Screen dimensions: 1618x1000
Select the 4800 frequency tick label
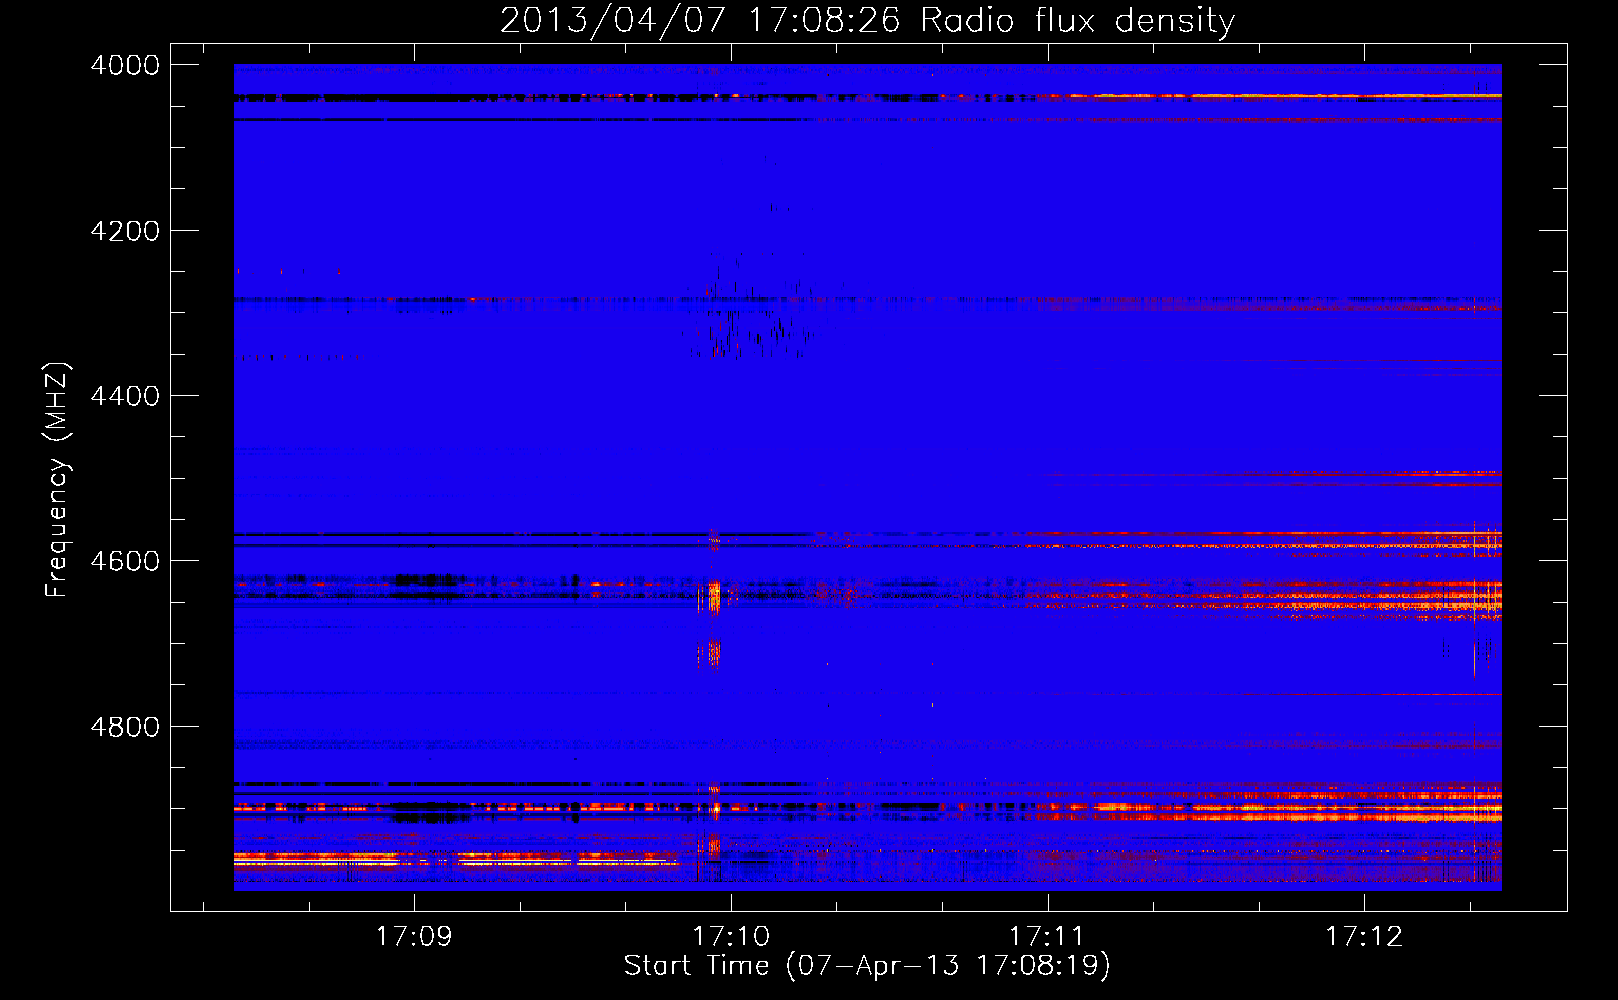pos(125,726)
